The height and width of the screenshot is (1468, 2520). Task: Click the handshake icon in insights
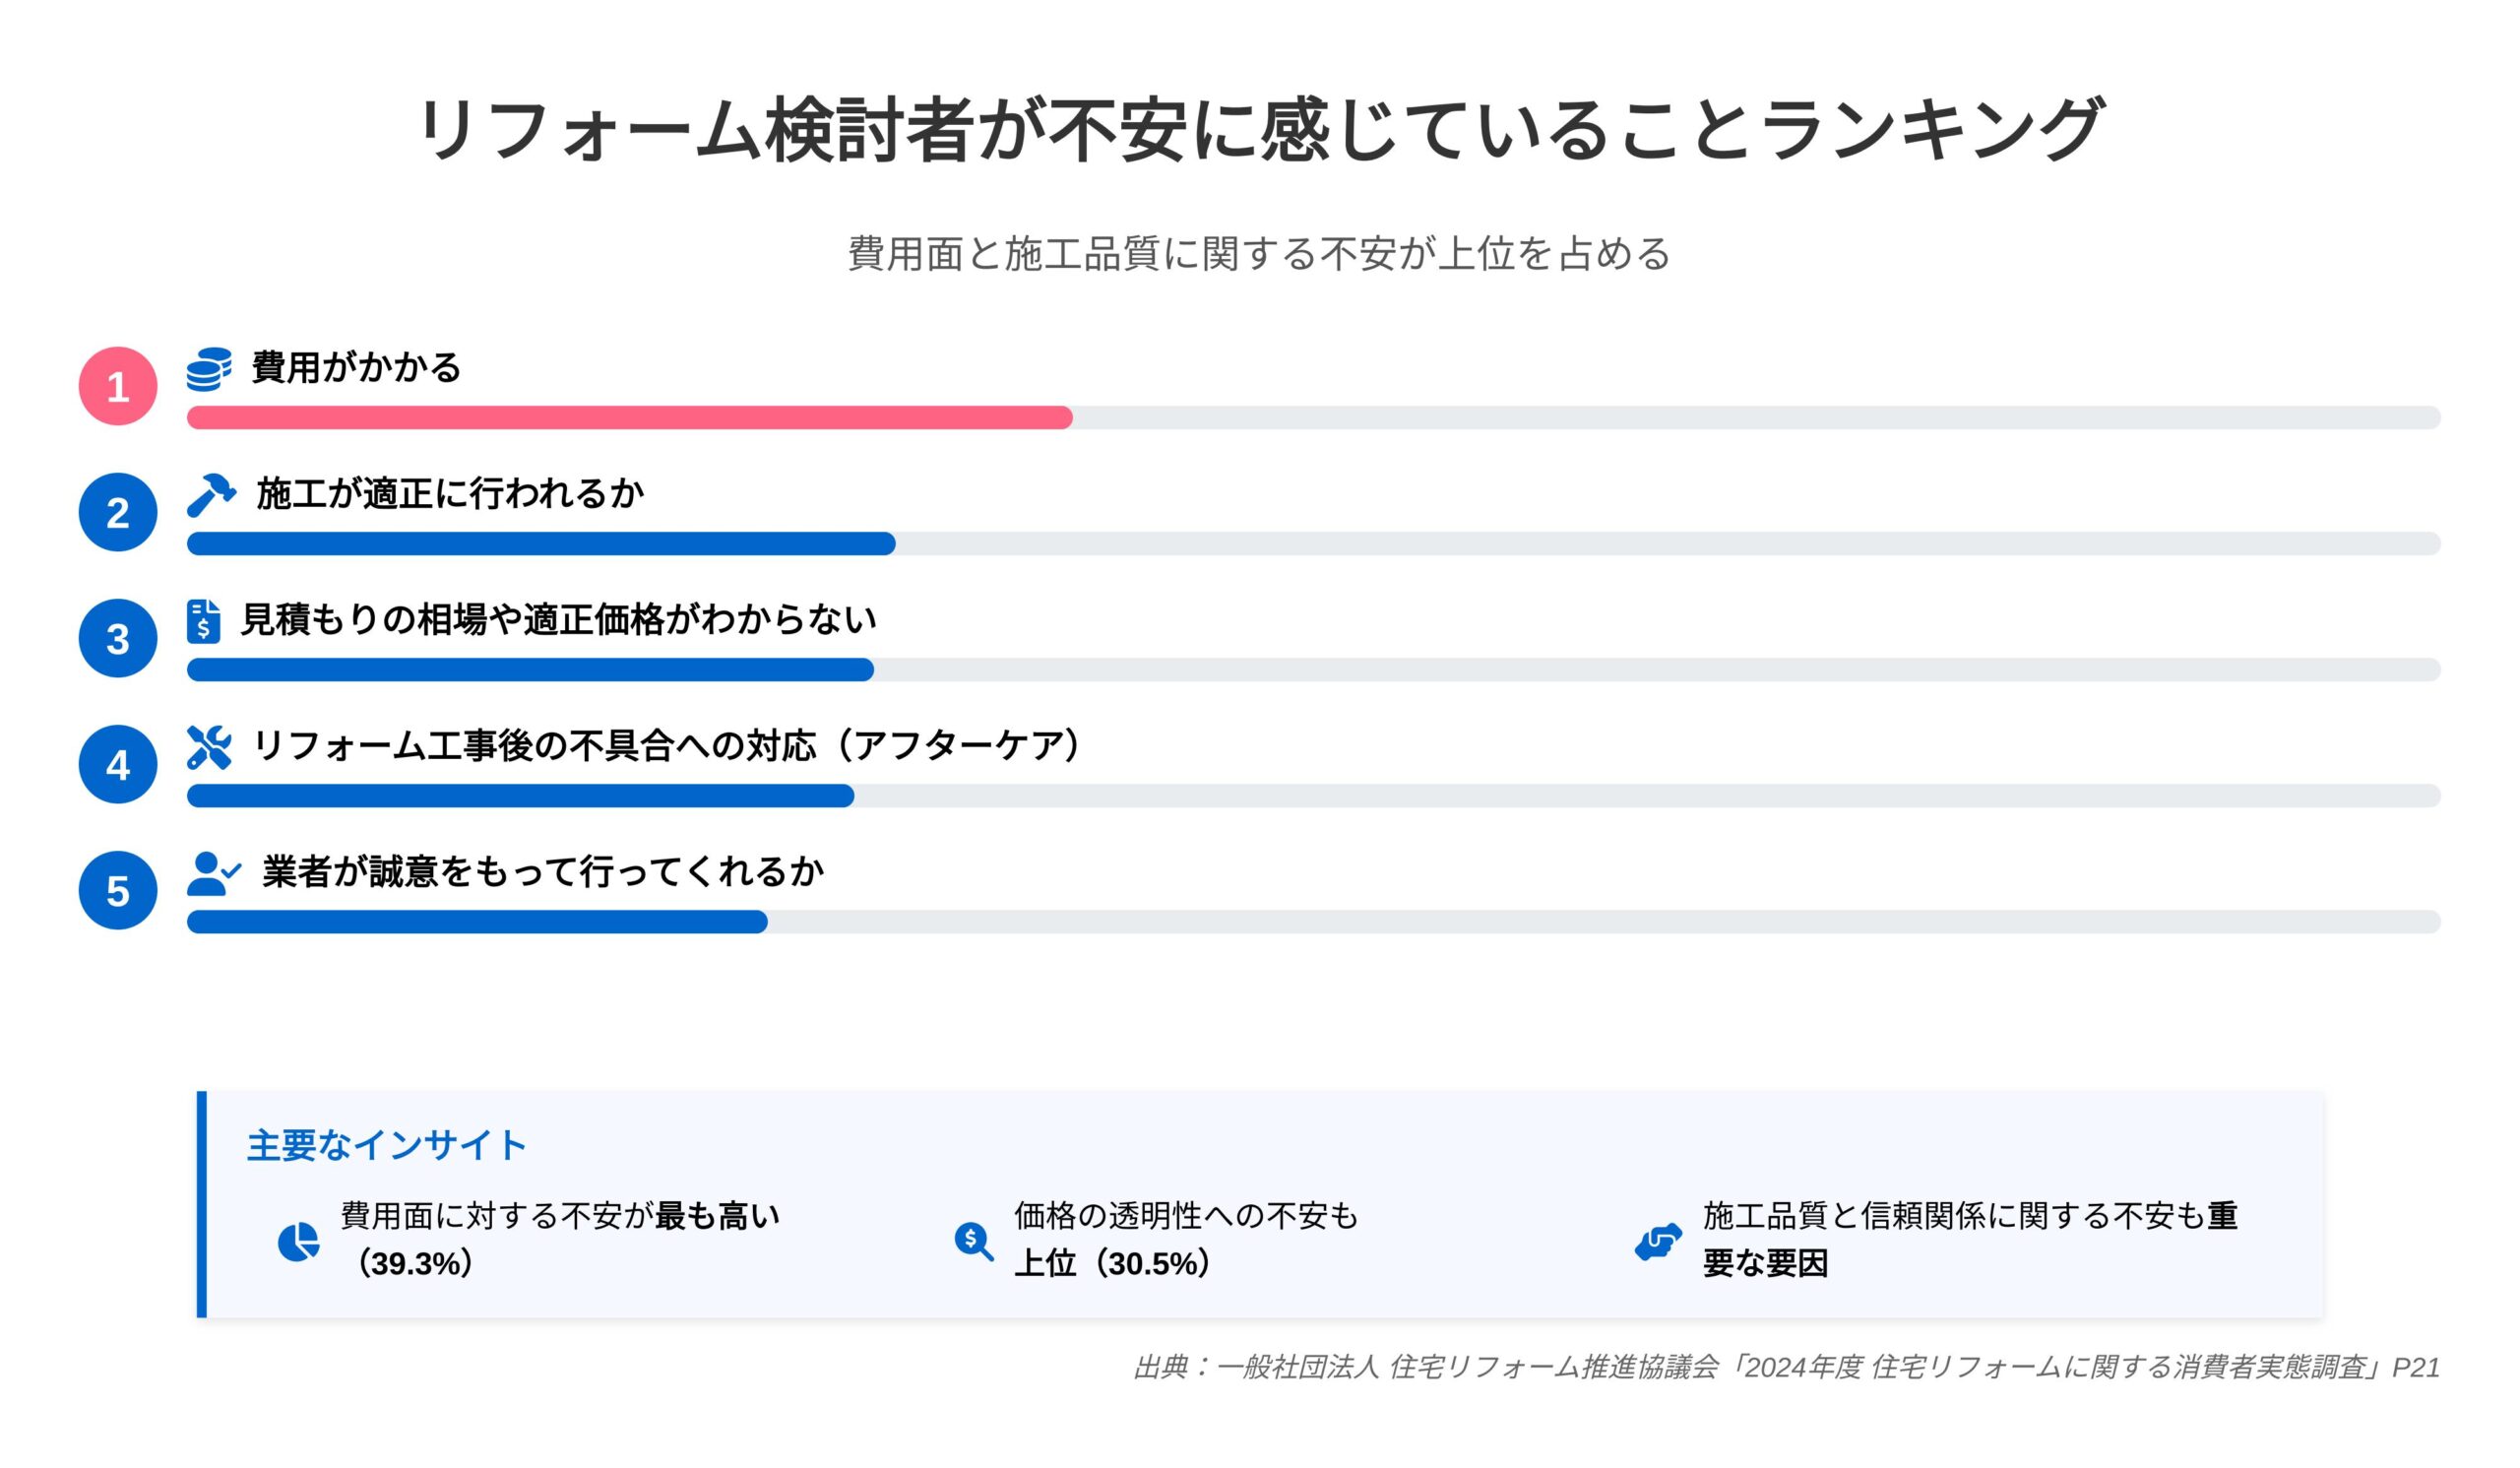point(1657,1241)
